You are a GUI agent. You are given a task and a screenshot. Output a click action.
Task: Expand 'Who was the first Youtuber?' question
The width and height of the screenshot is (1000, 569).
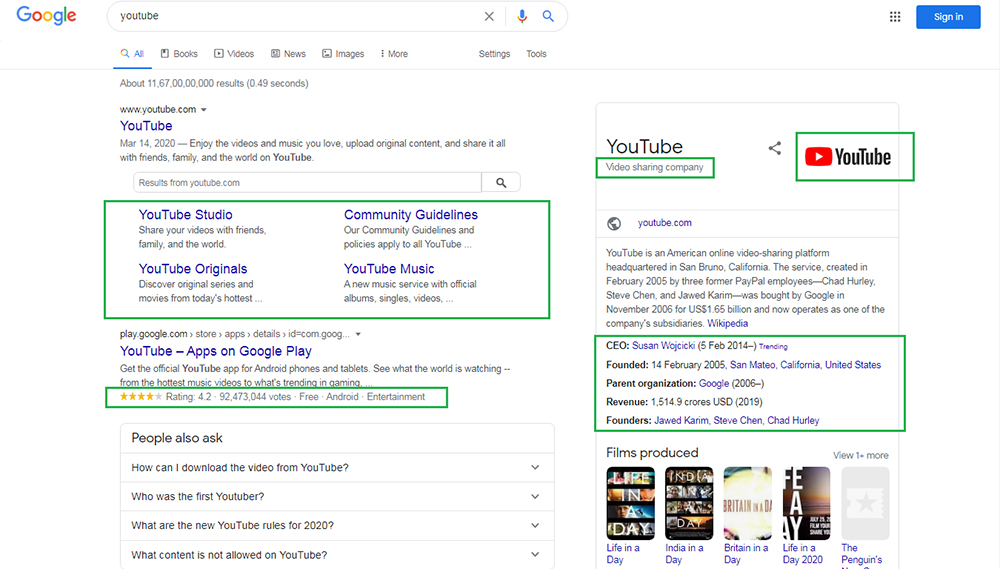click(x=337, y=496)
